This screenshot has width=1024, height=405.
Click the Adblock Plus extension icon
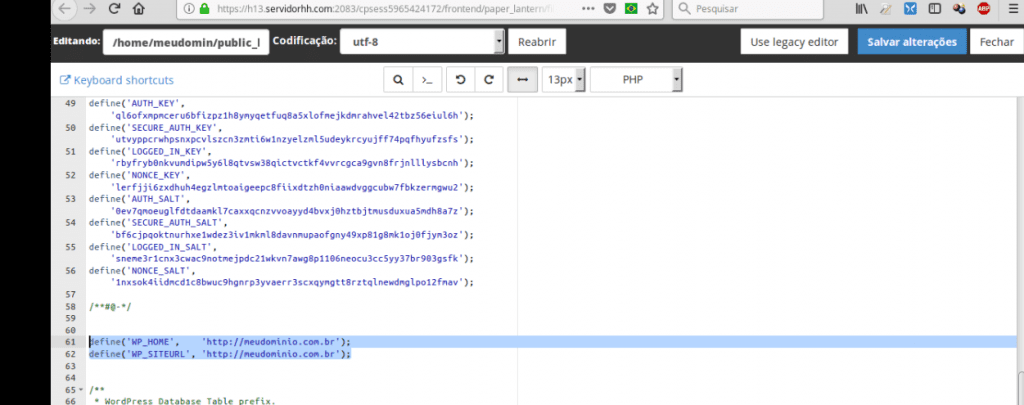tap(984, 9)
